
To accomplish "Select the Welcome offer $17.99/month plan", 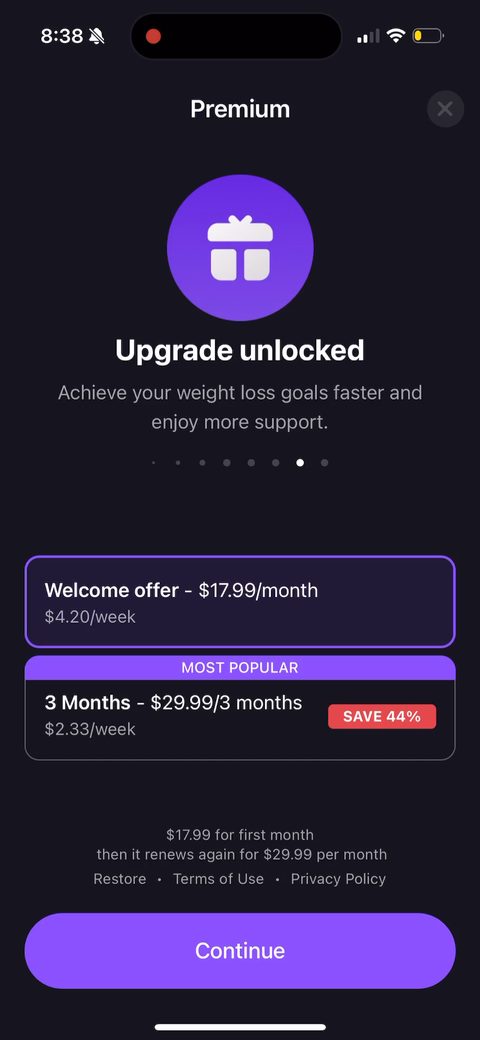I will pos(240,602).
